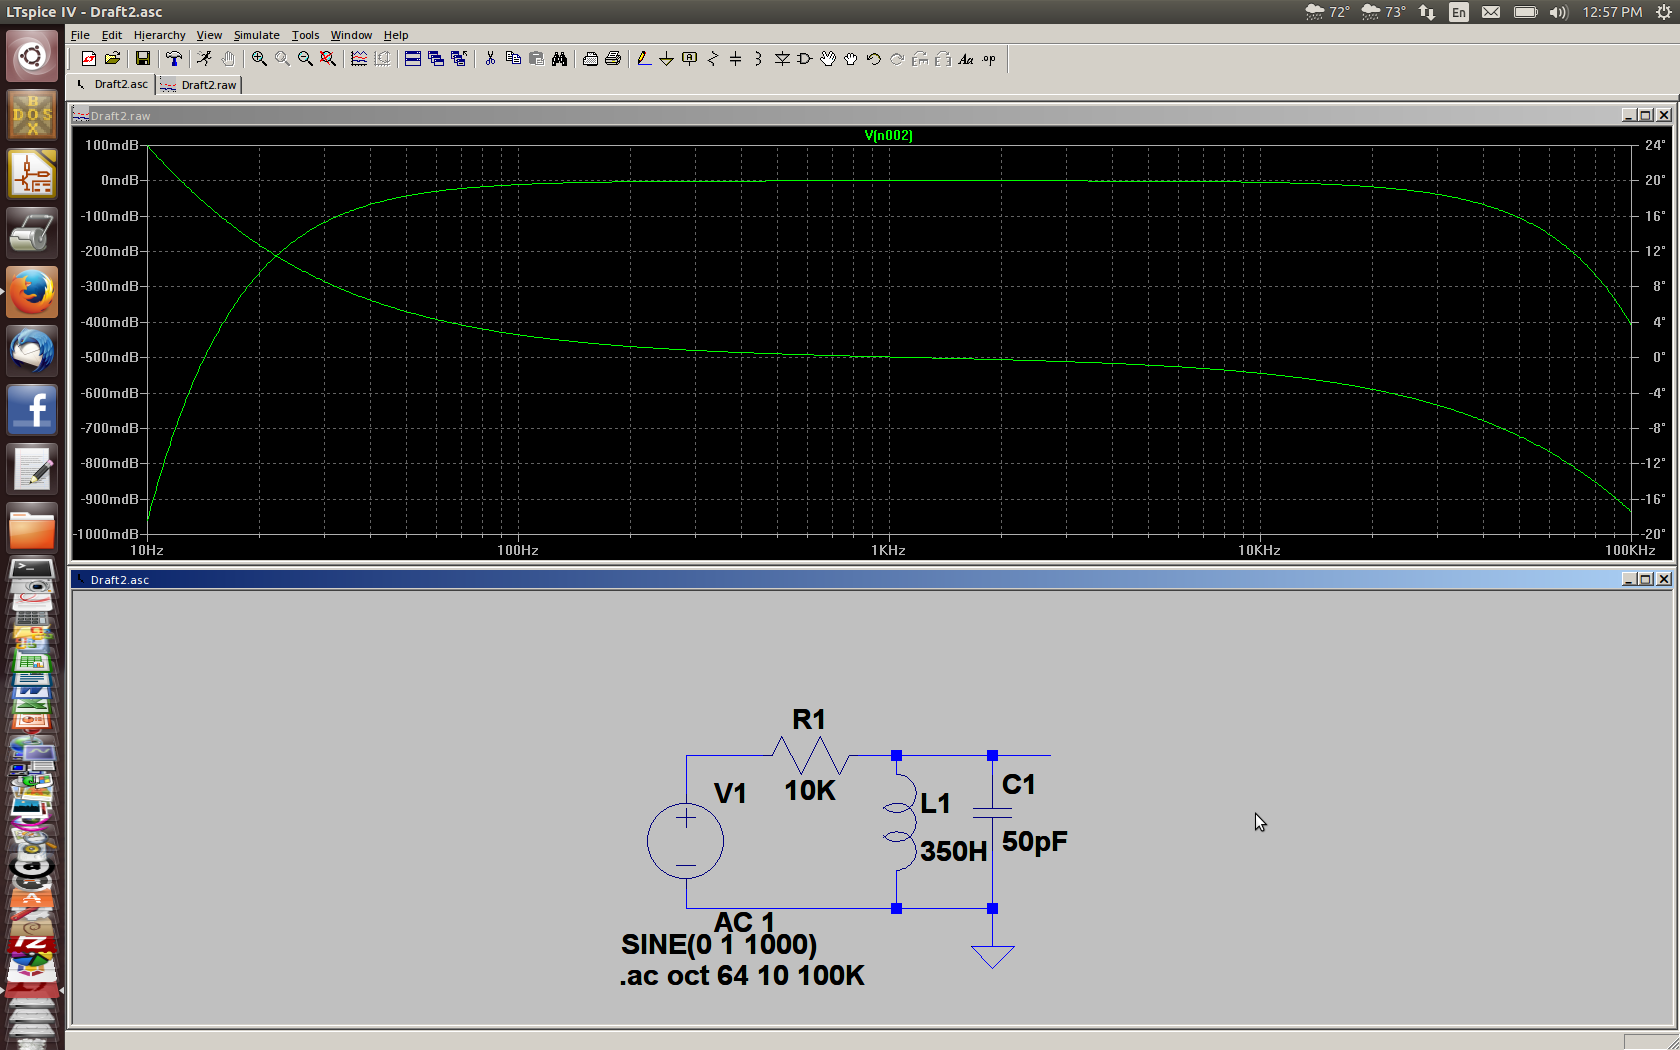Open the View menu
Image resolution: width=1680 pixels, height=1050 pixels.
pos(209,35)
